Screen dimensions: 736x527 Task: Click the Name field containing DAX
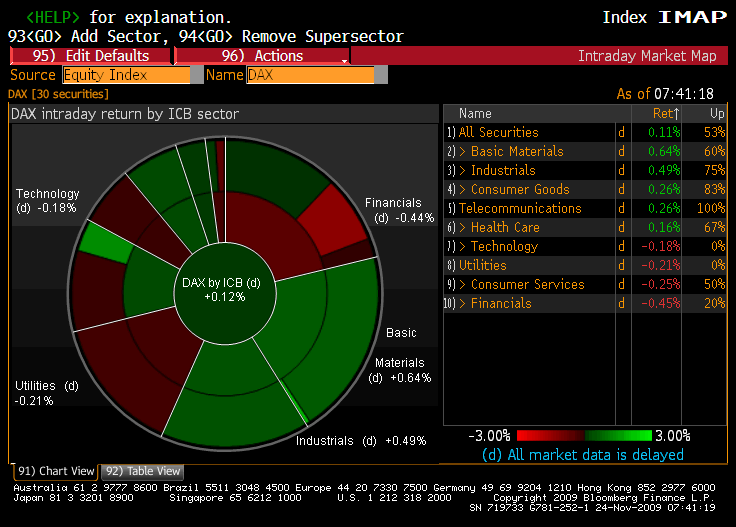(x=310, y=75)
